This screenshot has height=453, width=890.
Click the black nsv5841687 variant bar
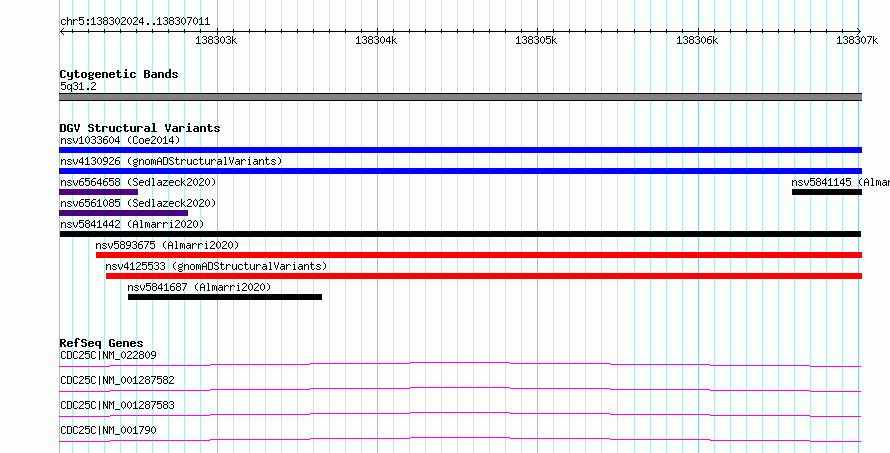[x=225, y=297]
